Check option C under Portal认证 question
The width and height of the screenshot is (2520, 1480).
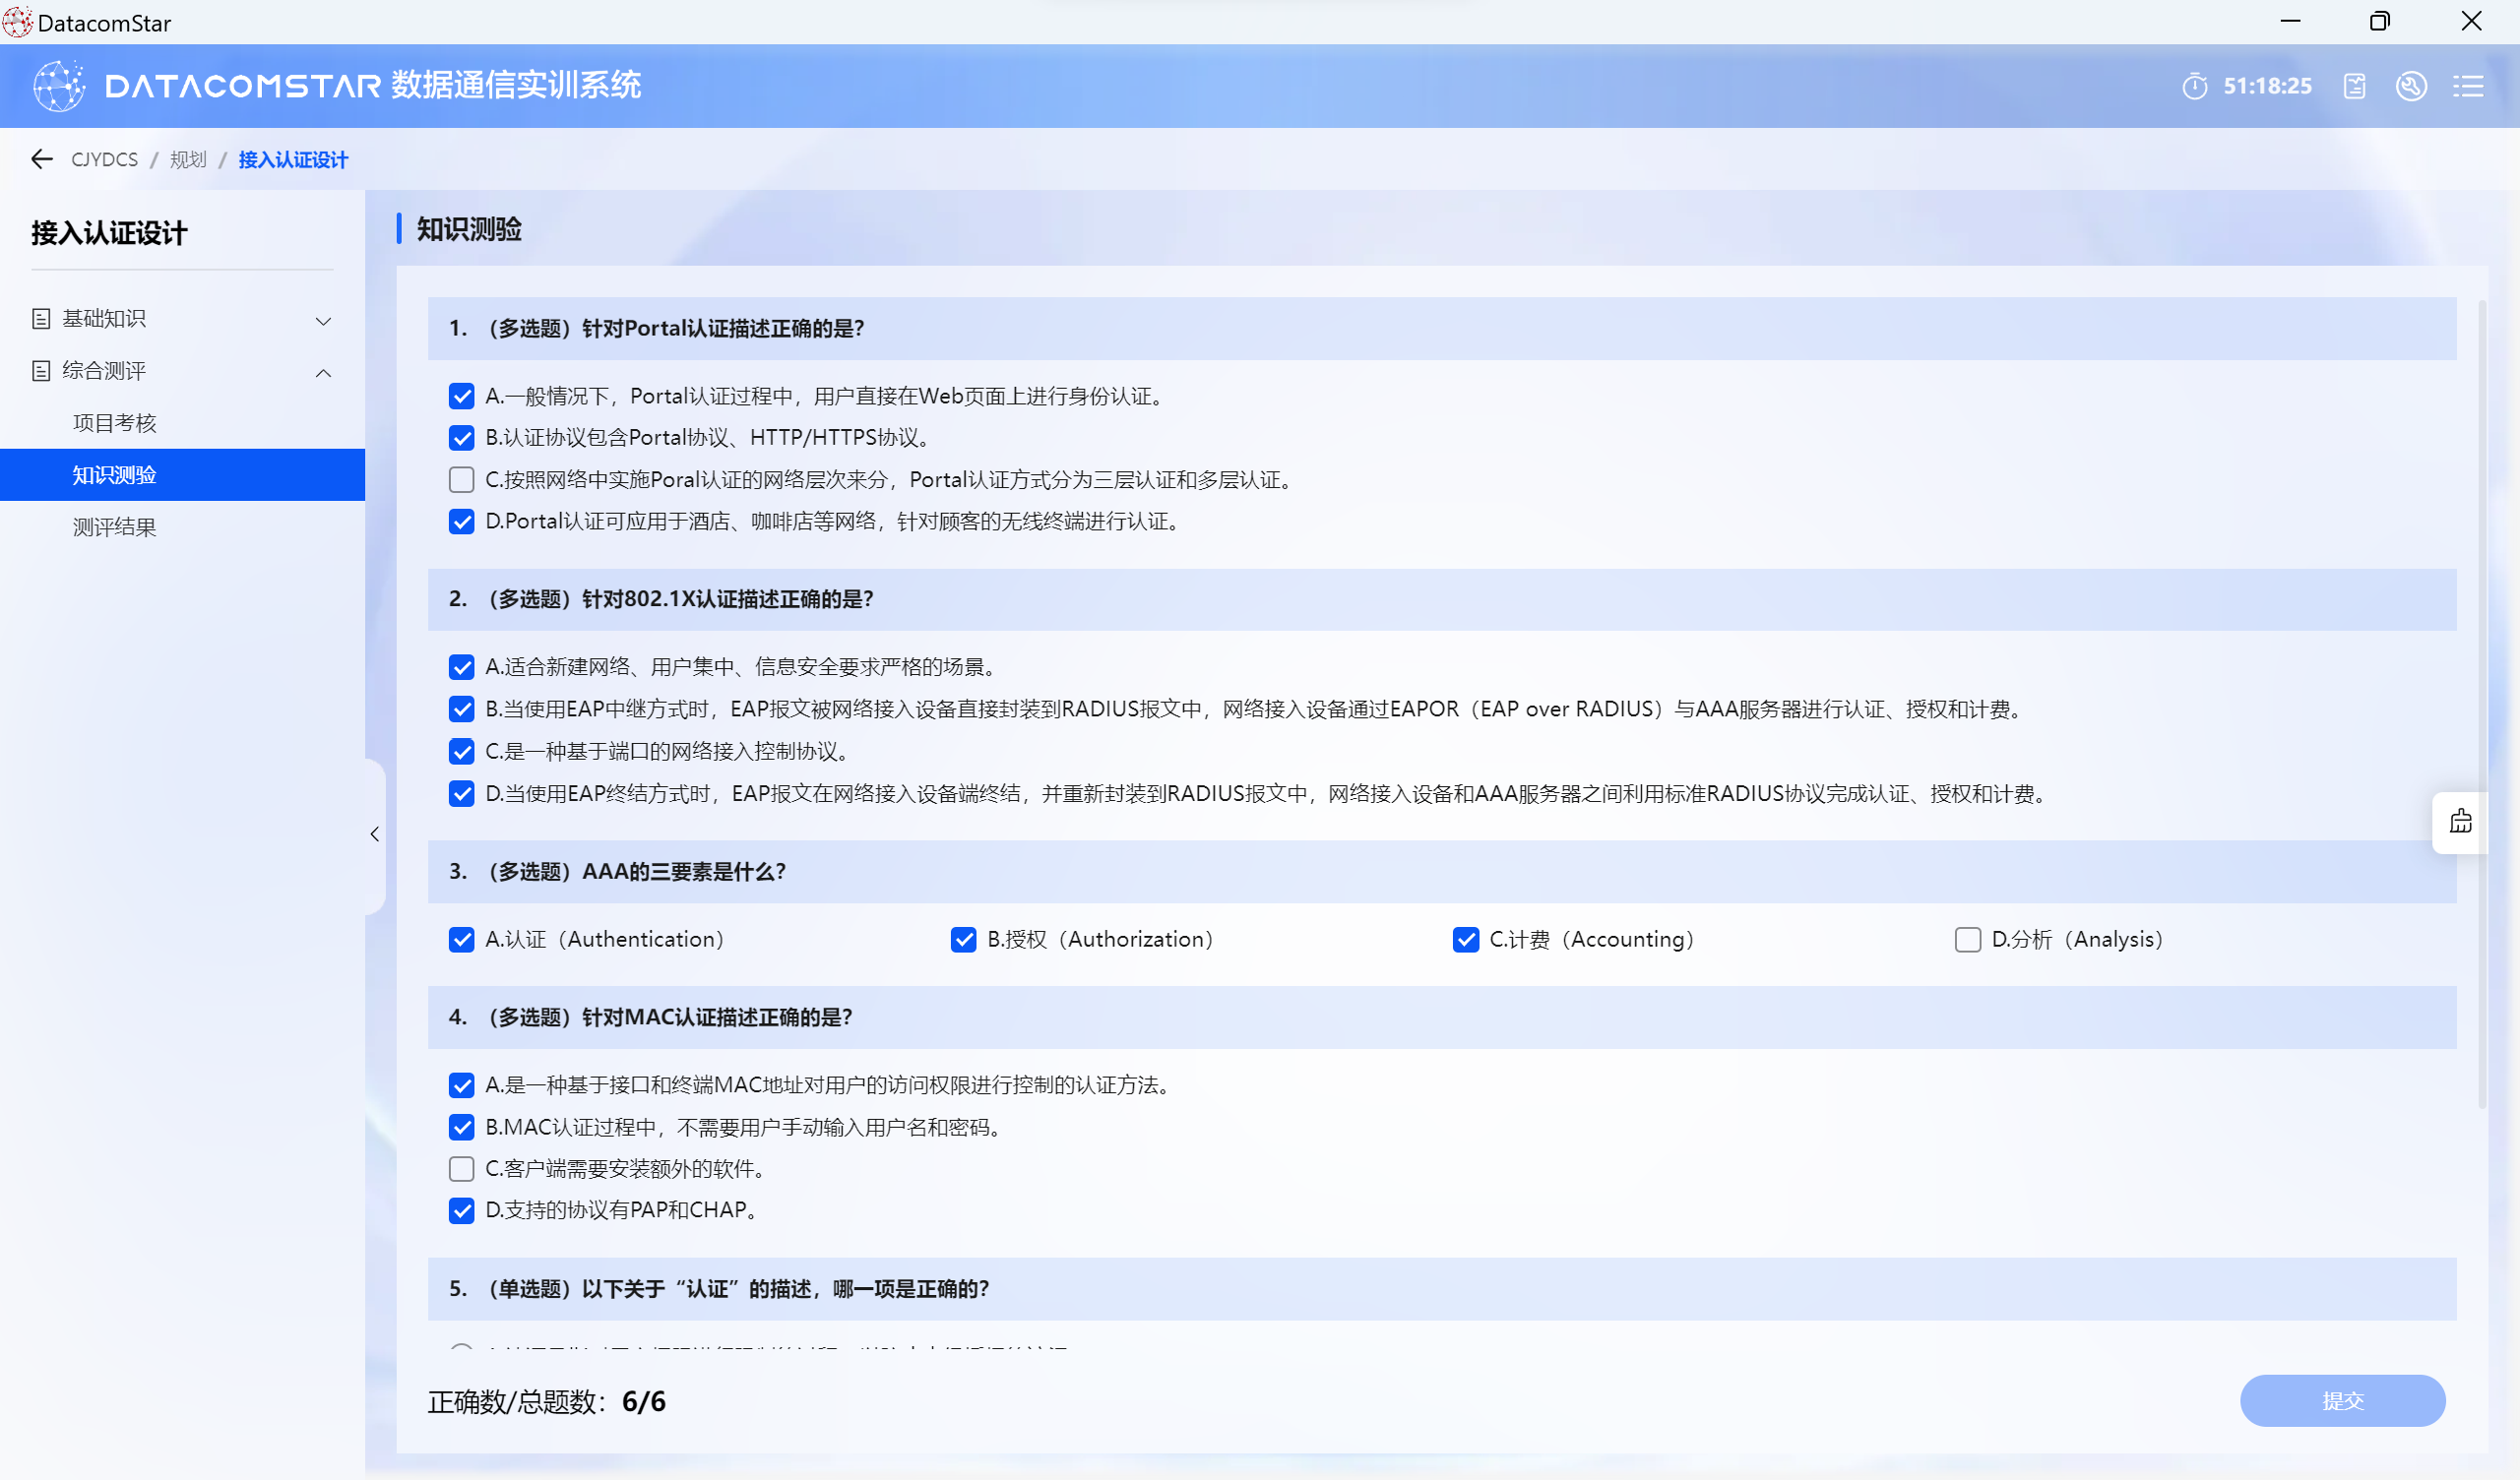(461, 480)
